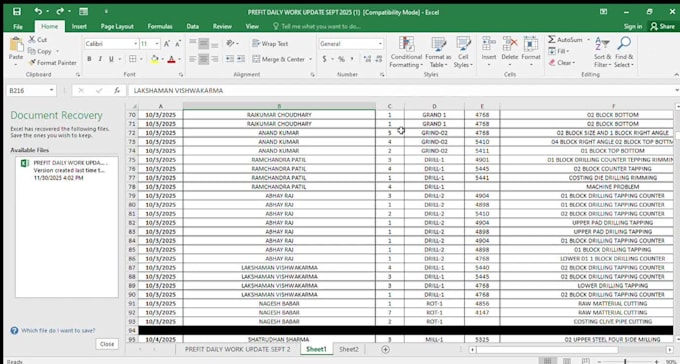
Task: Toggle Align Left
Action: pos(193,59)
